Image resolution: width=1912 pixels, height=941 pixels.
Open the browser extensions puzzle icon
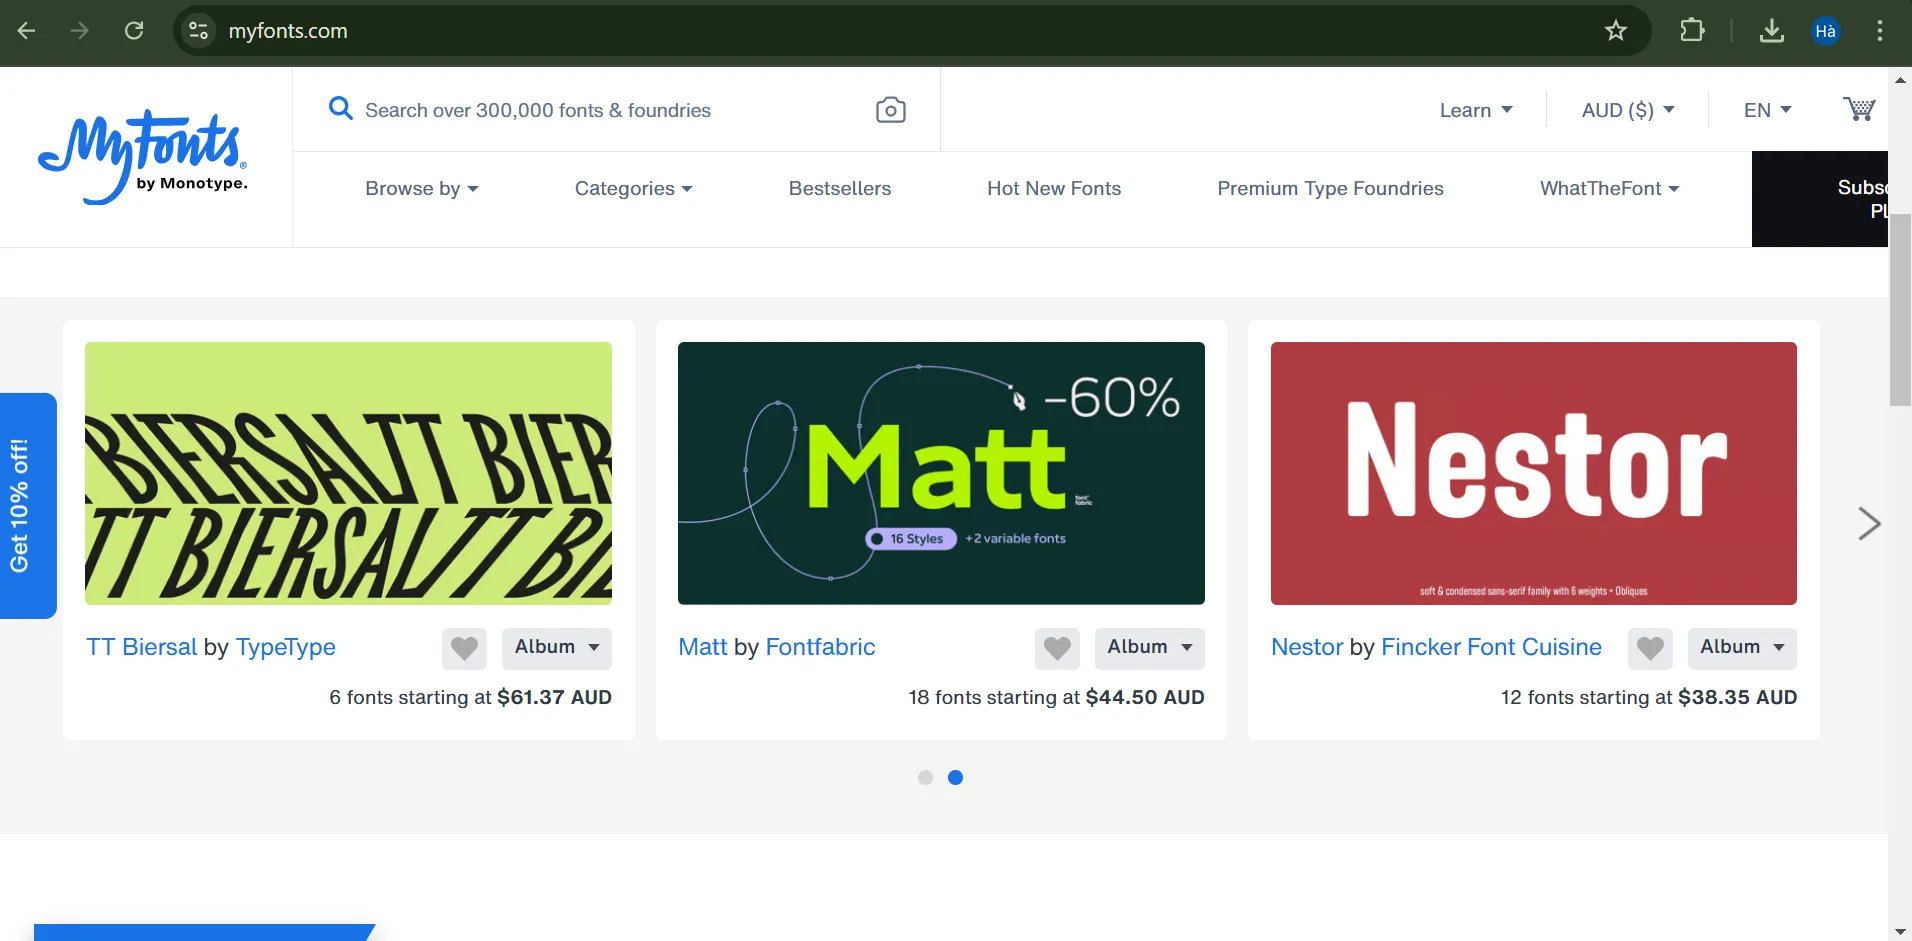(x=1692, y=31)
